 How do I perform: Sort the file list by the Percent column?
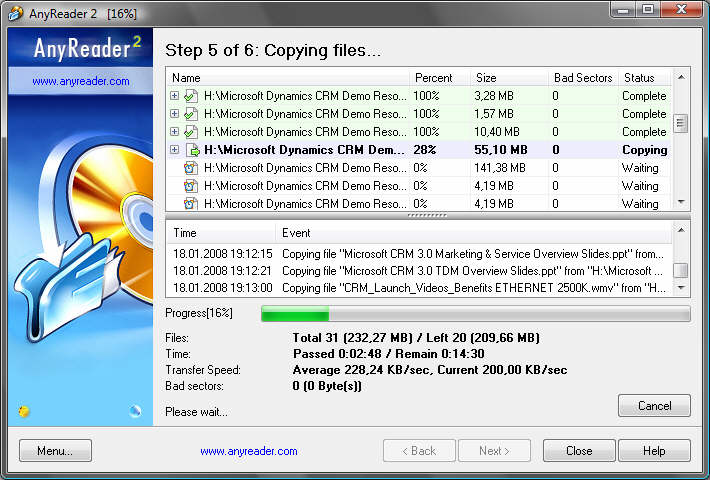[x=438, y=77]
